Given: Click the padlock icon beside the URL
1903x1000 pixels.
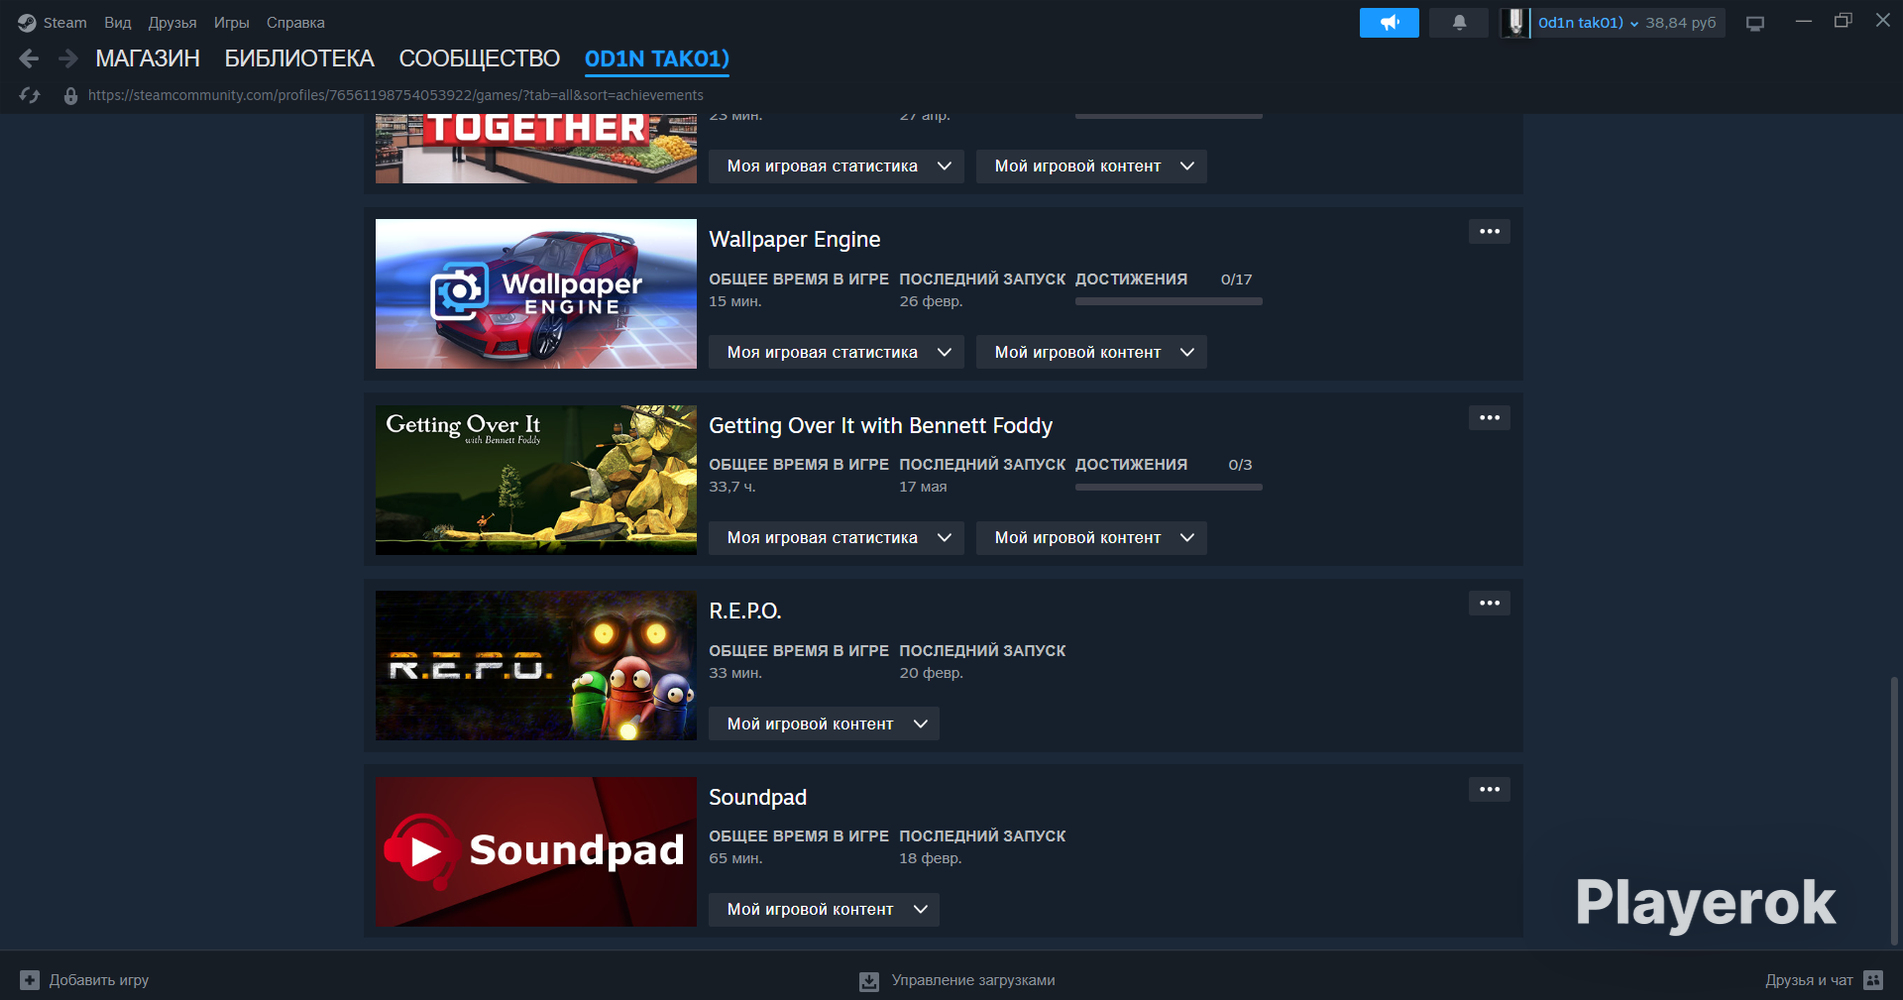Looking at the screenshot, I should click(70, 96).
